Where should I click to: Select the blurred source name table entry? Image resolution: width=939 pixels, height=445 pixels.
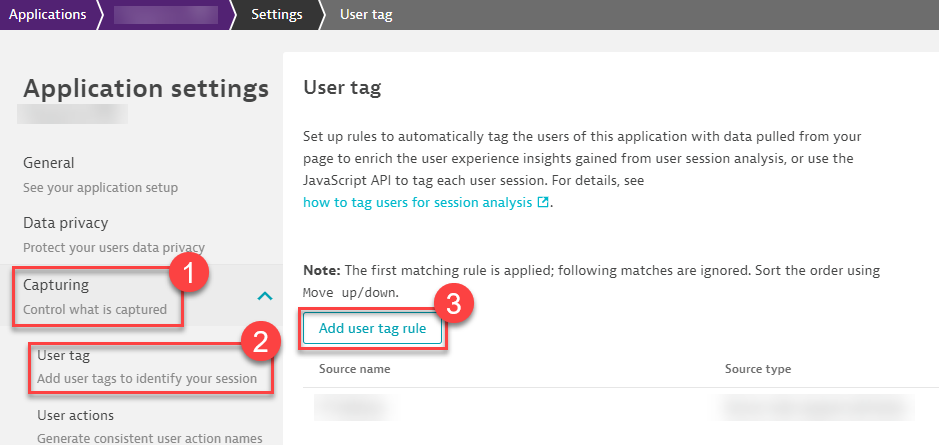pyautogui.click(x=350, y=406)
